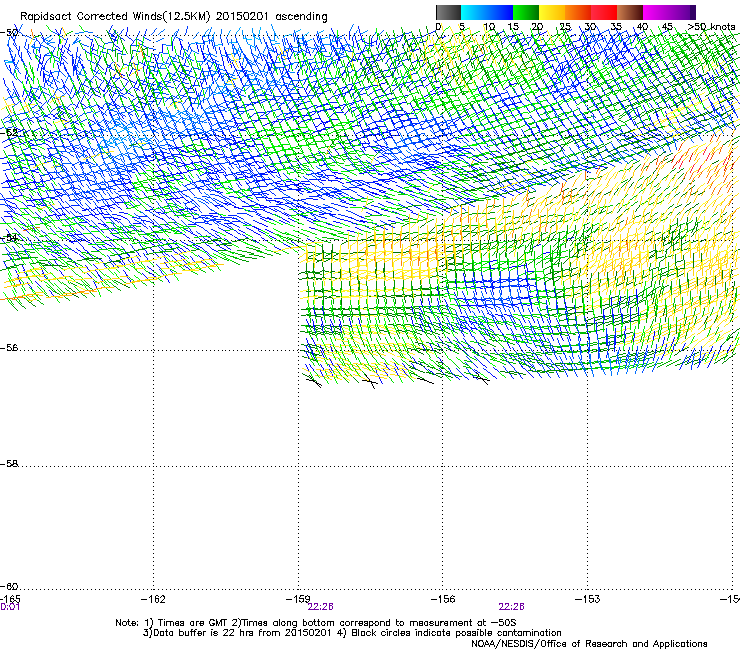Click the "-58" latitude axis label
This screenshot has height=650, width=740.
pyautogui.click(x=9, y=464)
